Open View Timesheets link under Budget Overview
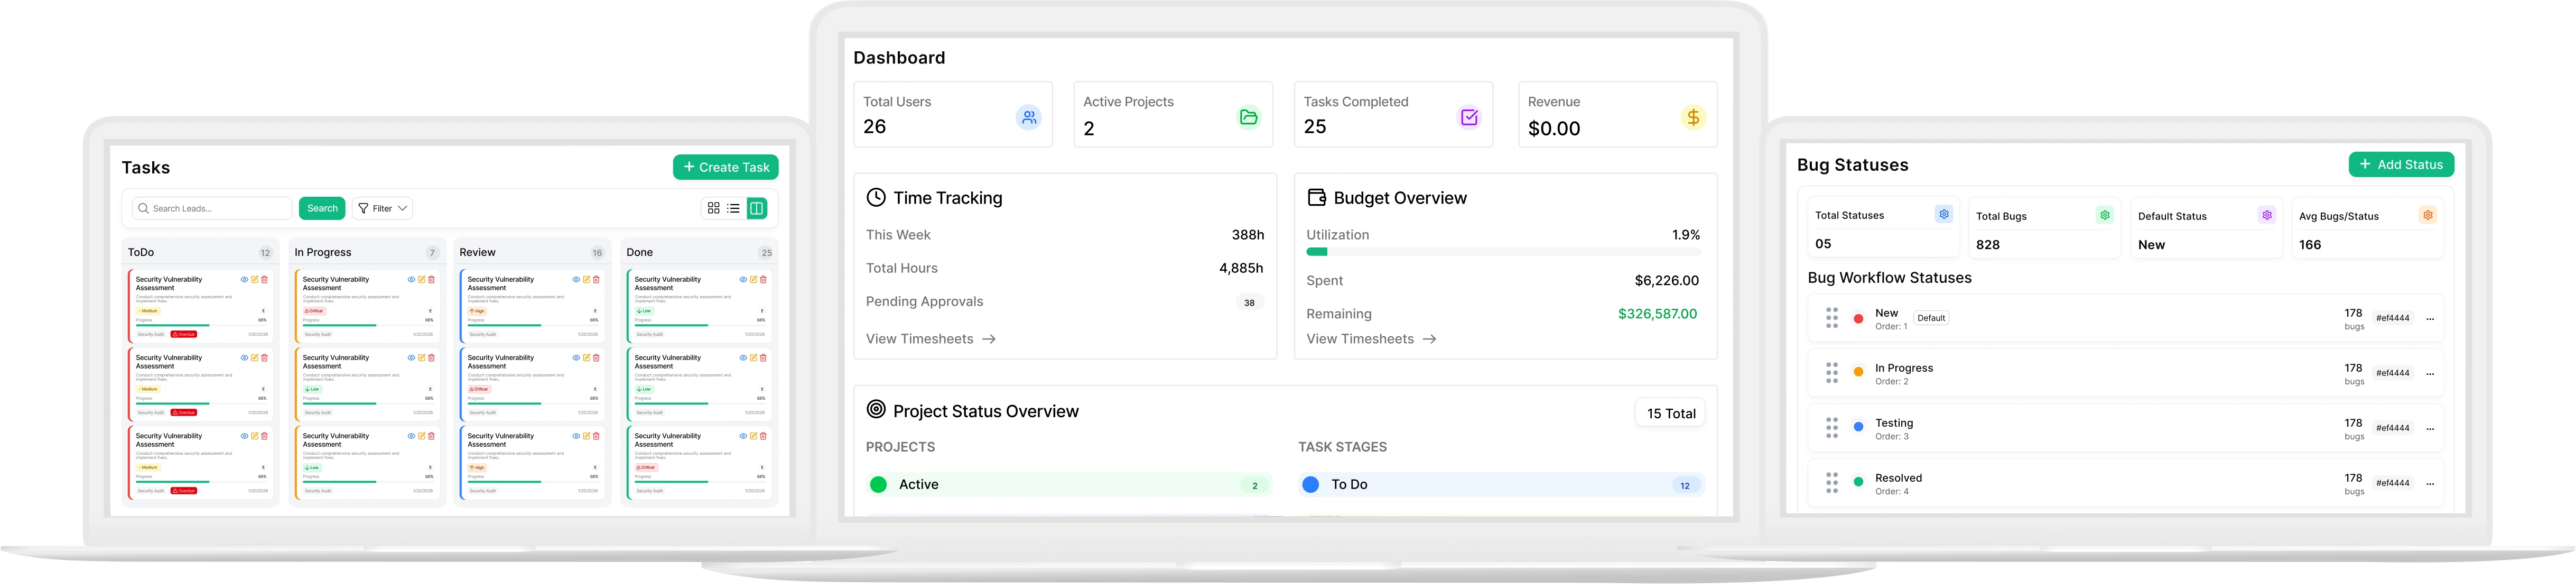The height and width of the screenshot is (588, 2576). [x=1371, y=339]
